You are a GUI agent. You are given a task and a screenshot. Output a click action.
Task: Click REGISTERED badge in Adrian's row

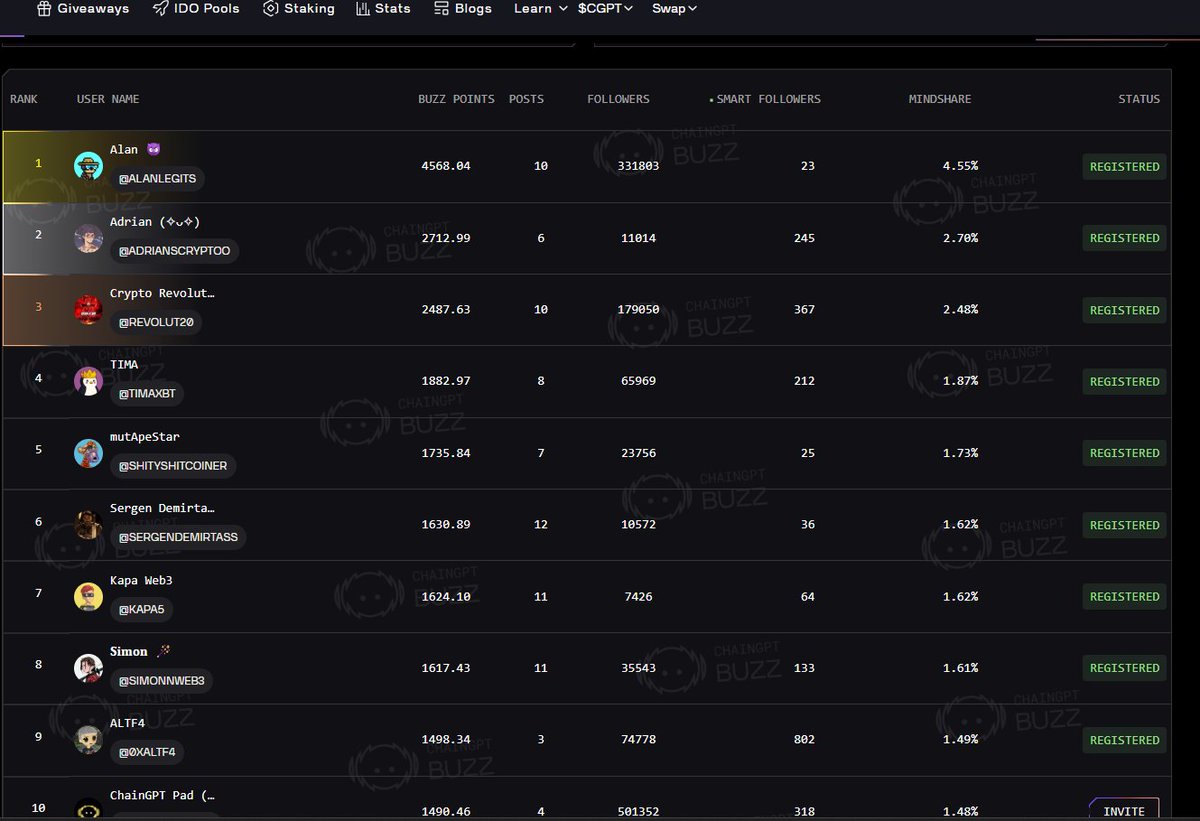tap(1125, 238)
